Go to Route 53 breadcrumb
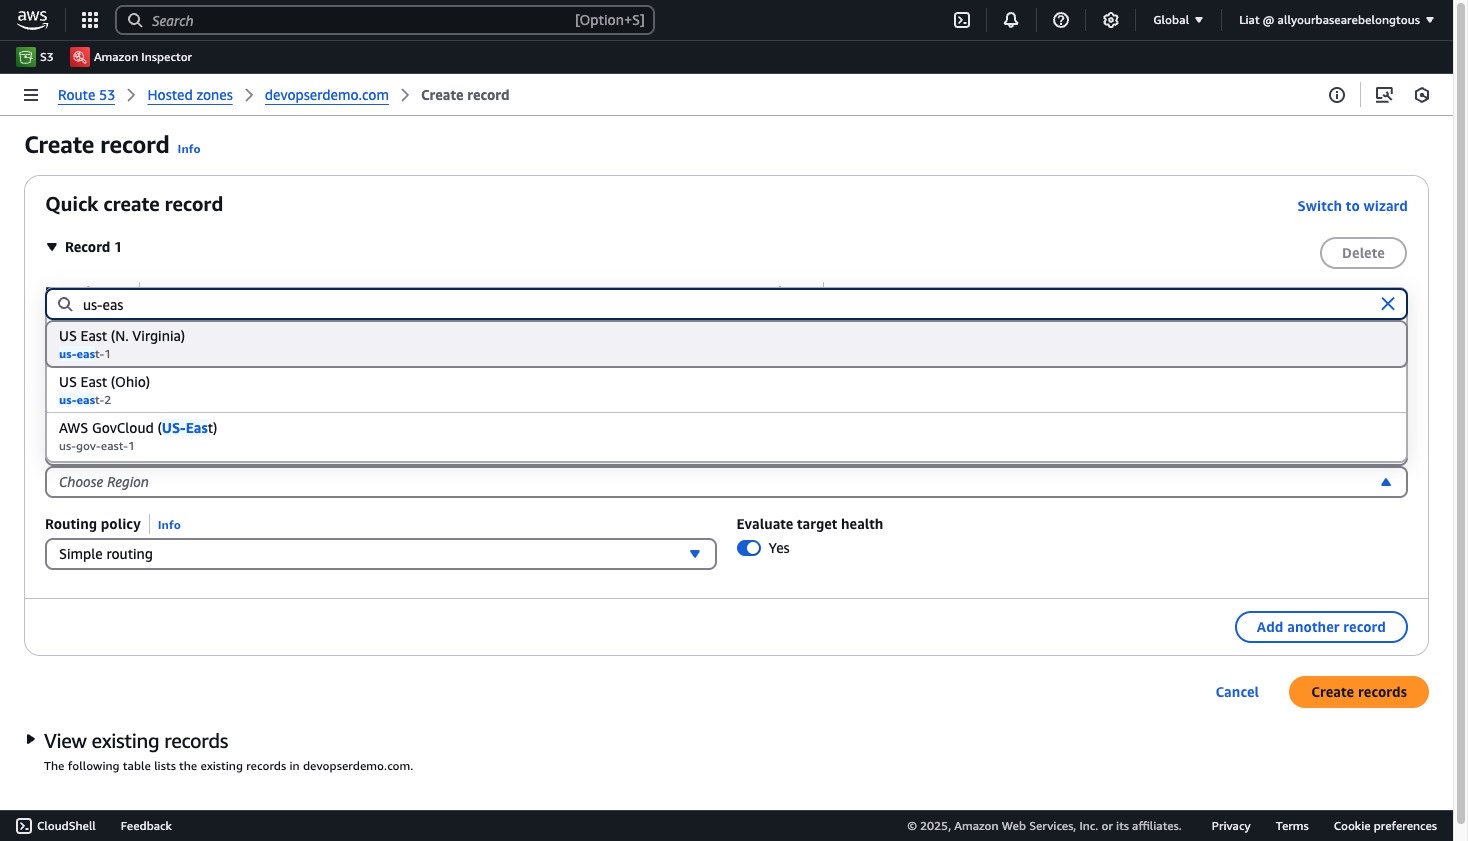The image size is (1468, 841). (x=86, y=95)
